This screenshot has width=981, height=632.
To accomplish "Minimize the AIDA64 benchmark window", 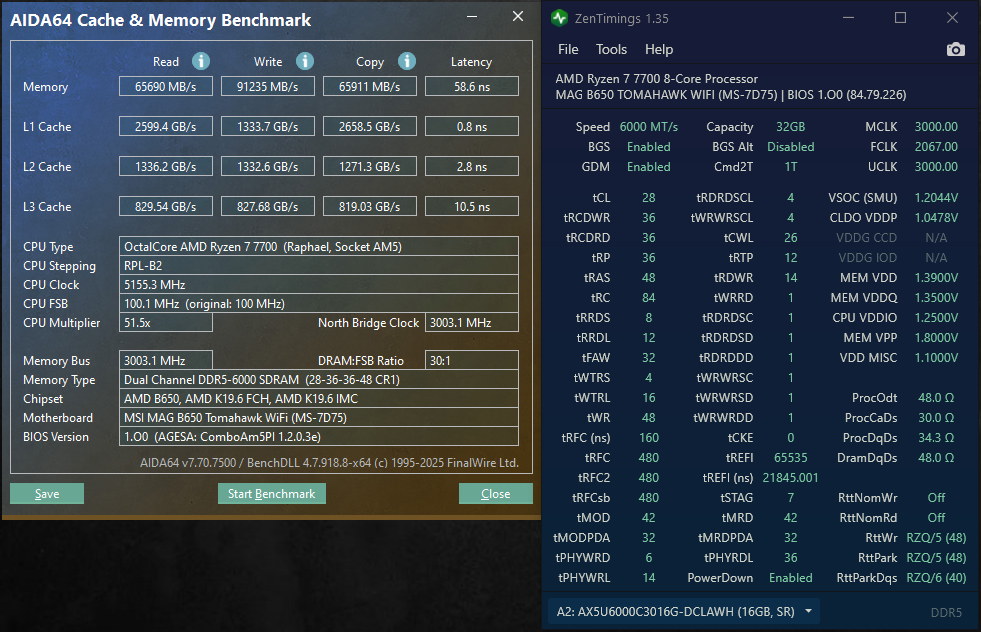I will coord(472,17).
